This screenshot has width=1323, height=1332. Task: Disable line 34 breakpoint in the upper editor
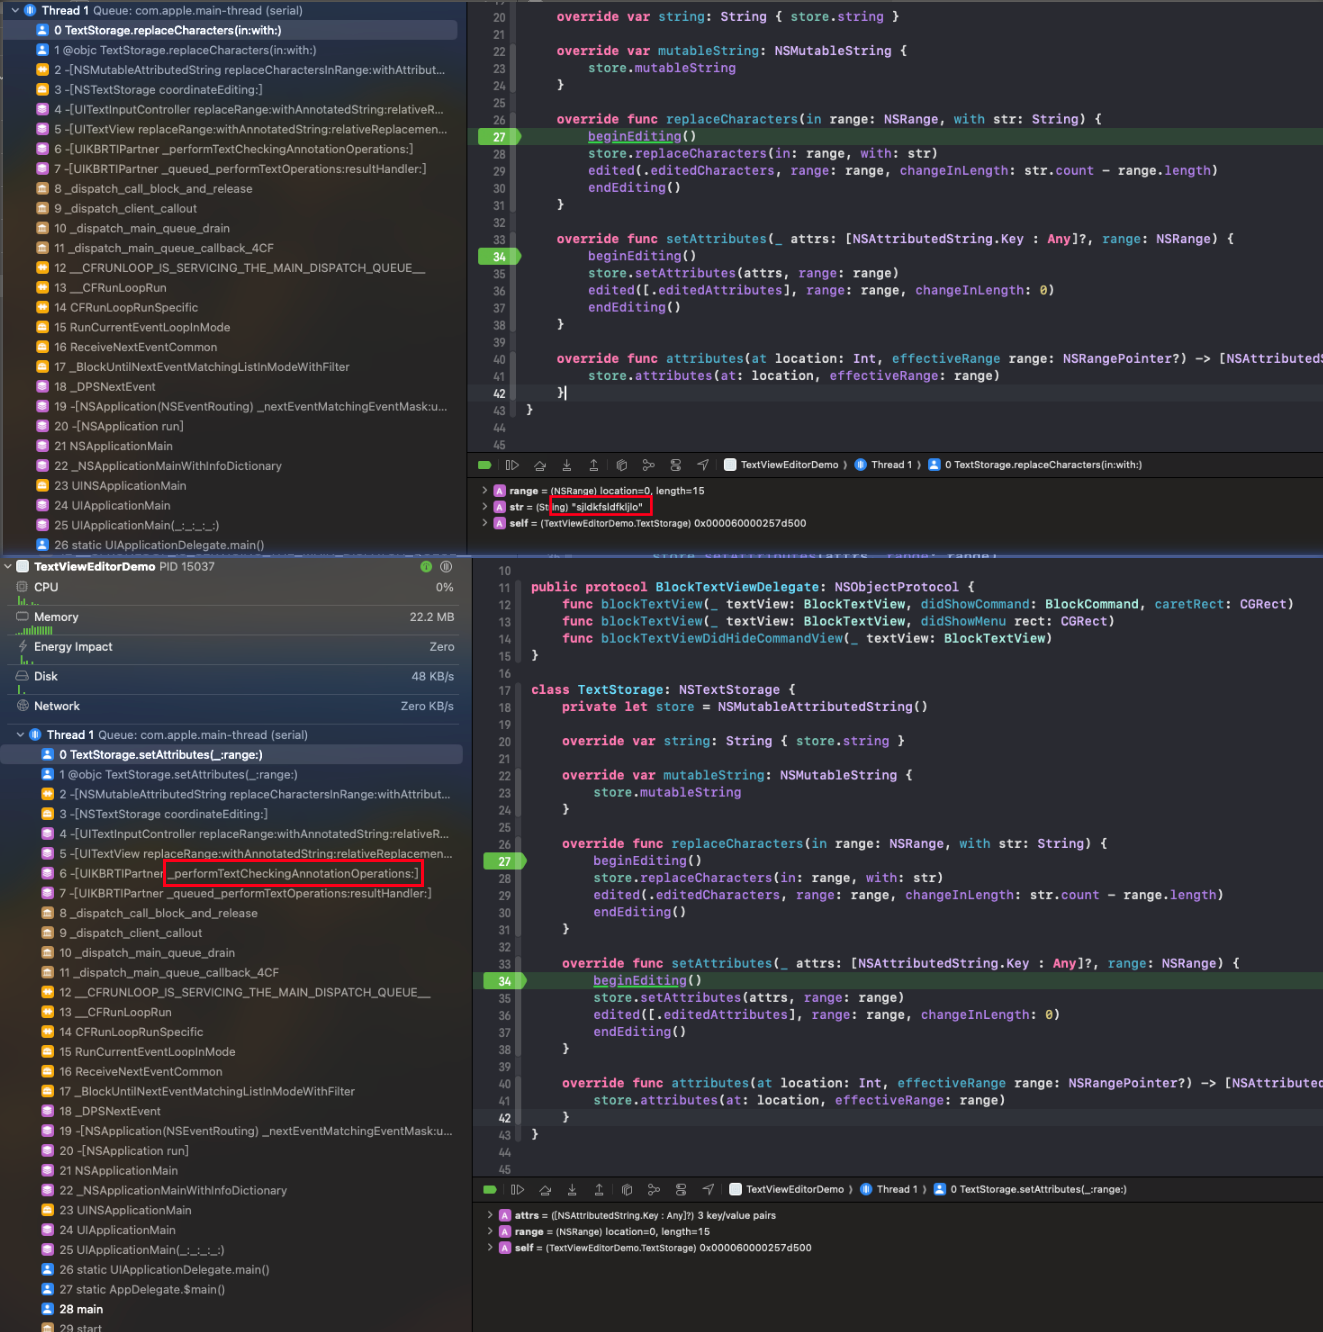[x=499, y=257]
